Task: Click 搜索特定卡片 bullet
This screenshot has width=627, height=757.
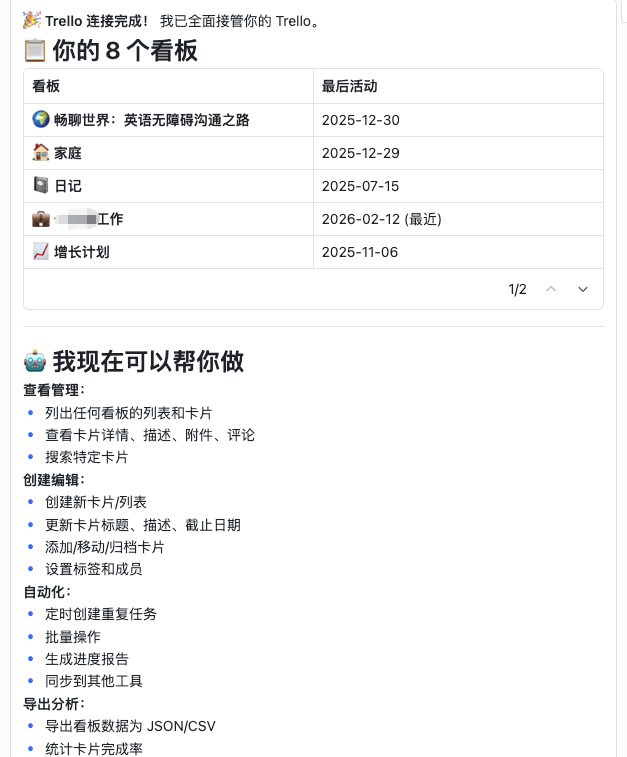Action: 87,458
